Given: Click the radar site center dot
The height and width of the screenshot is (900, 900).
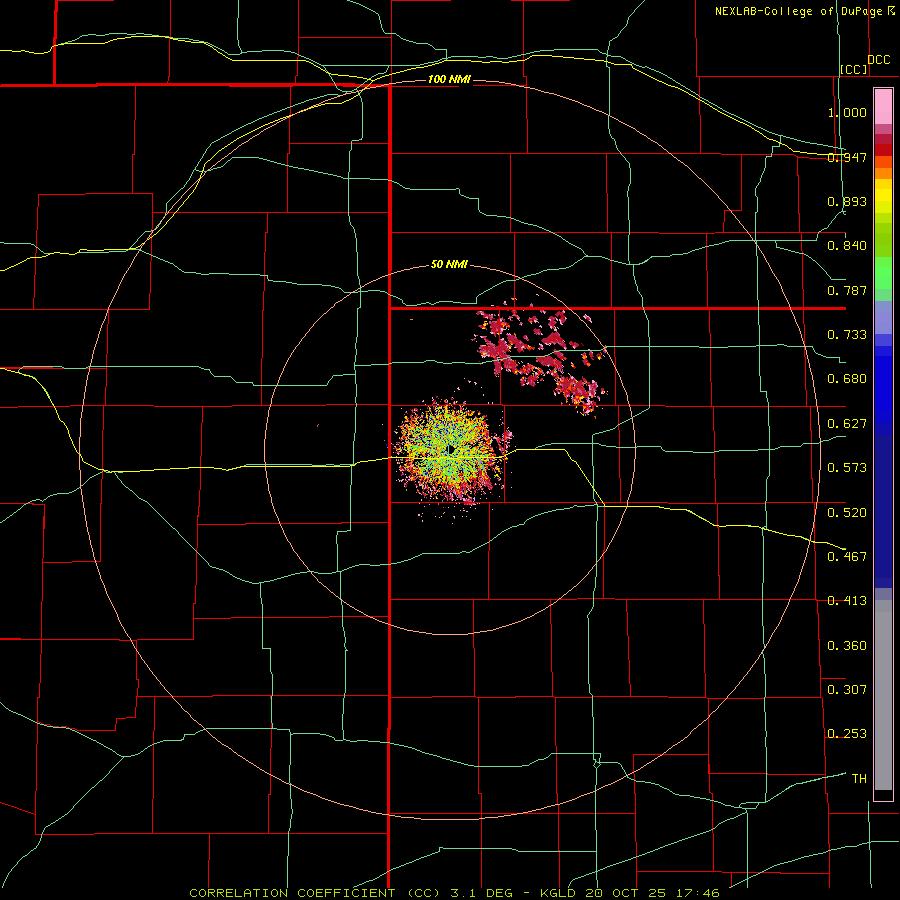Looking at the screenshot, I should point(451,449).
